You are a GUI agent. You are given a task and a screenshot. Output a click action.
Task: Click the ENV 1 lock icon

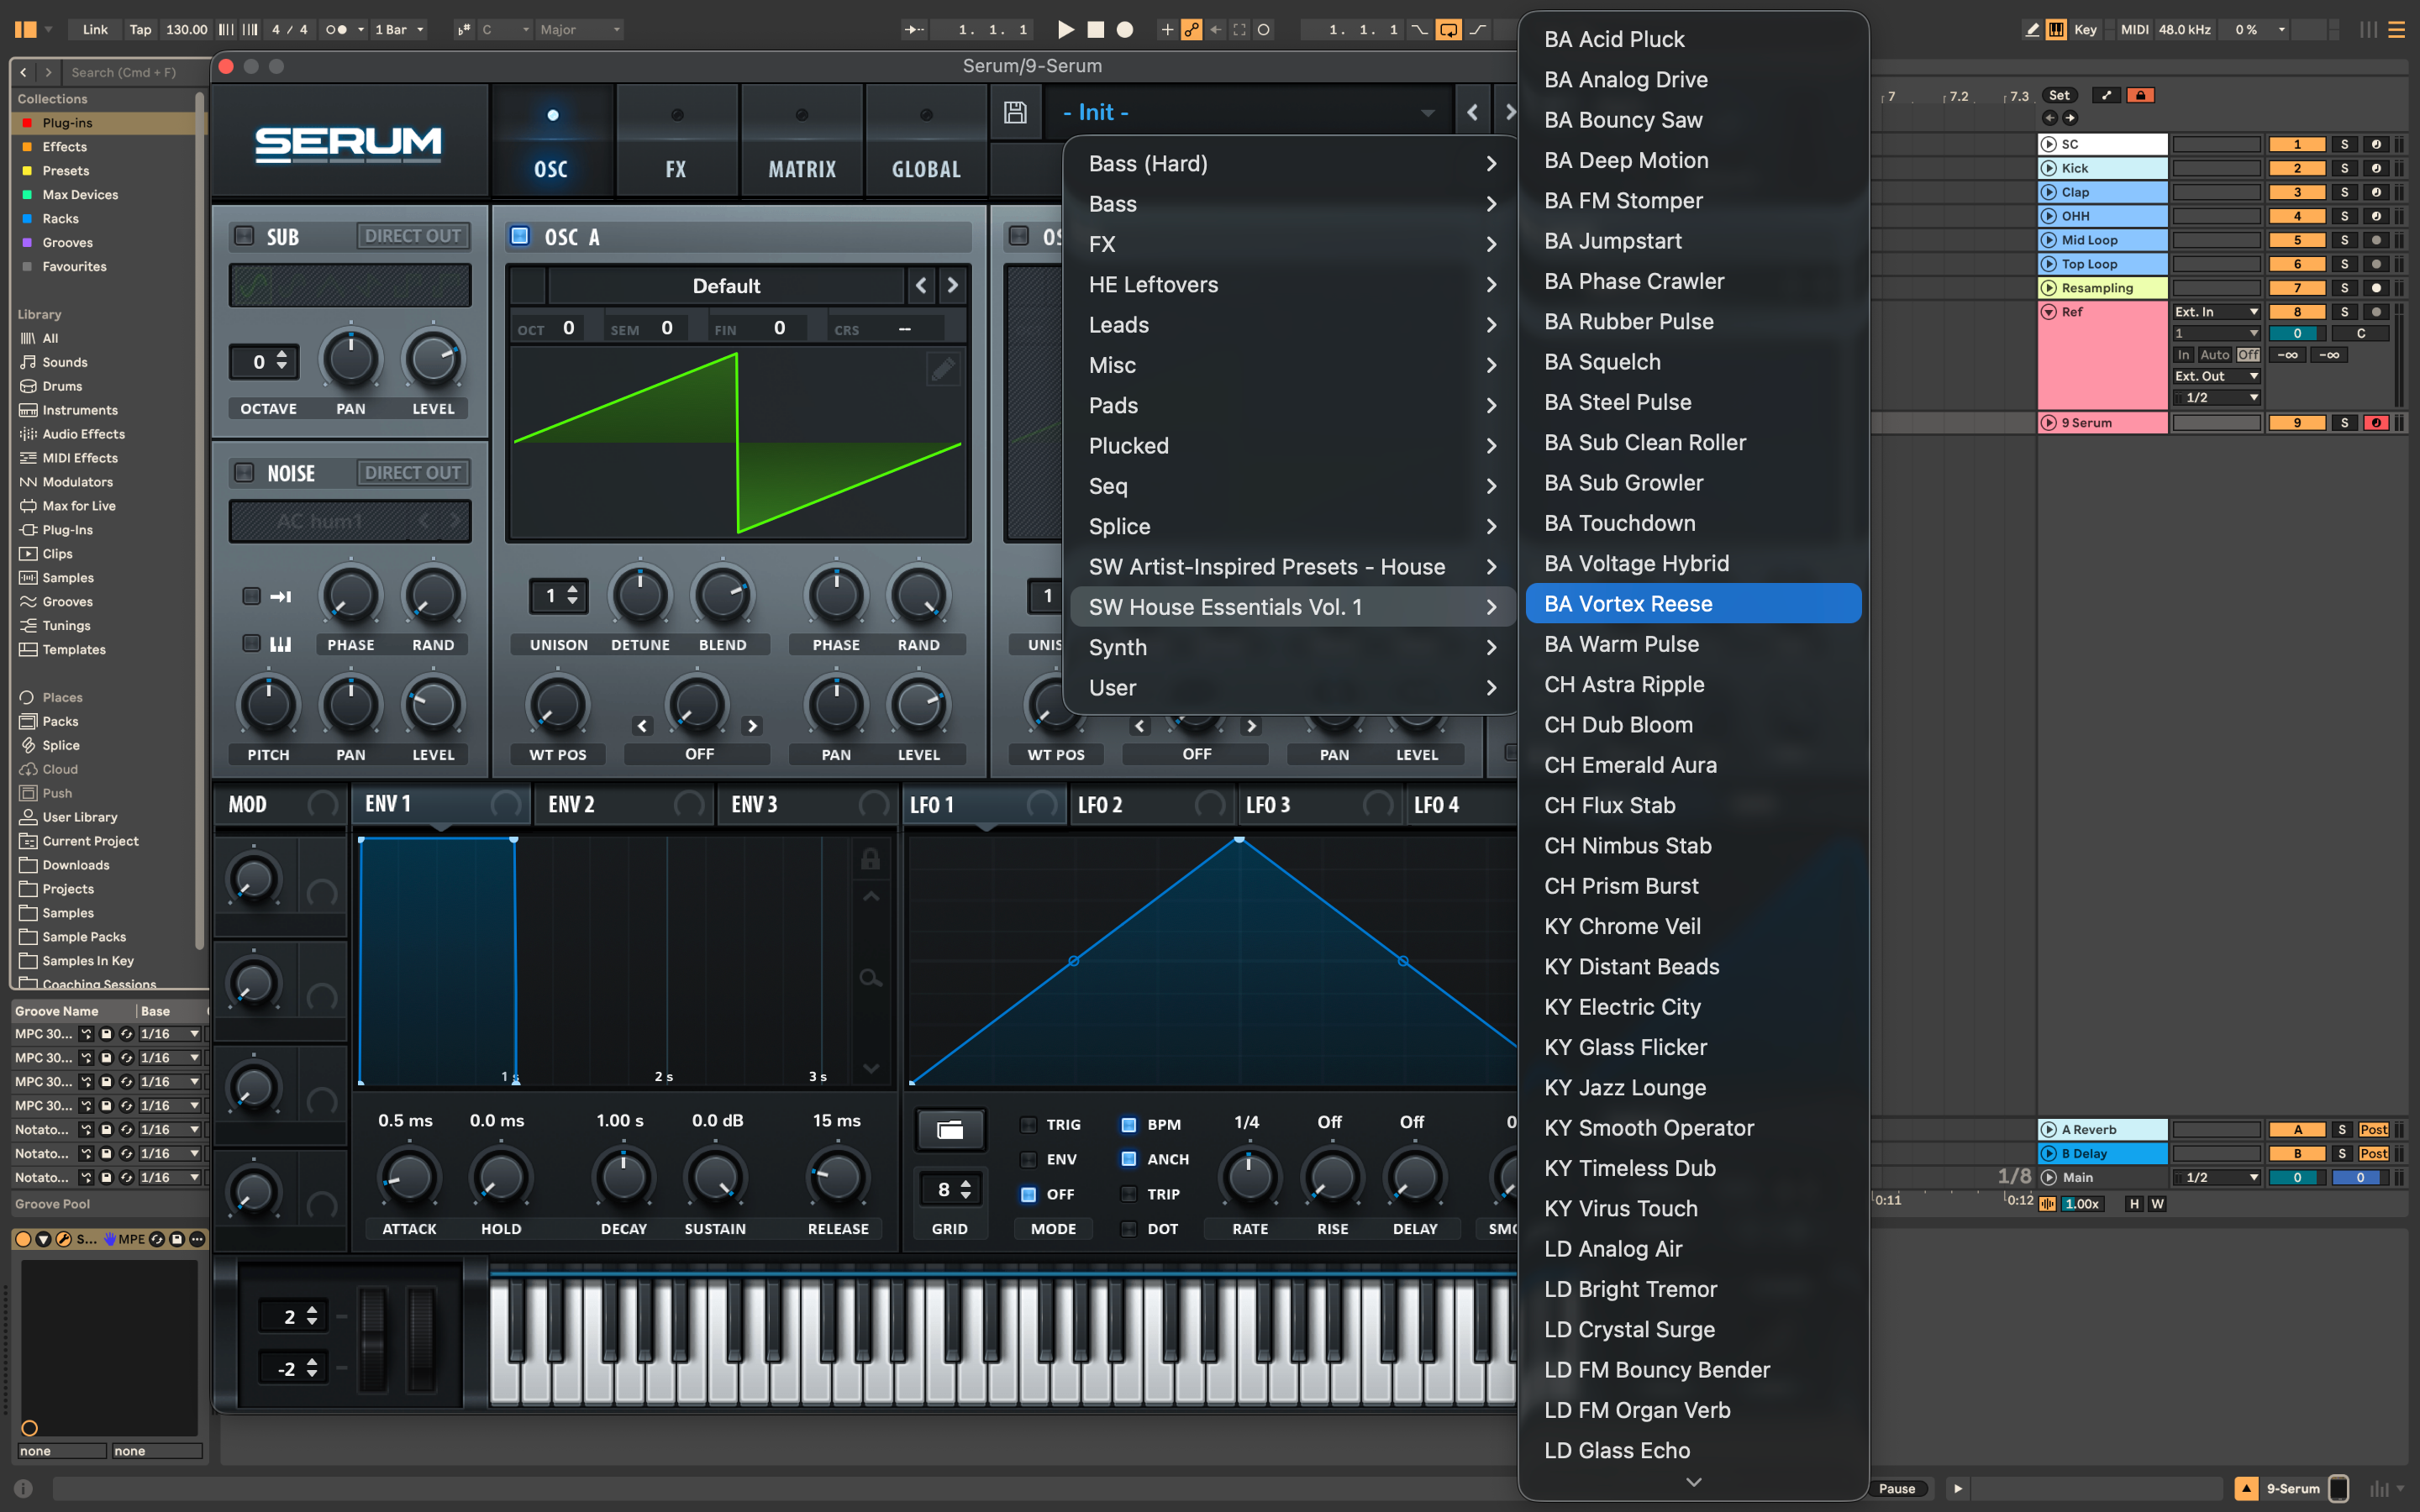pyautogui.click(x=870, y=859)
